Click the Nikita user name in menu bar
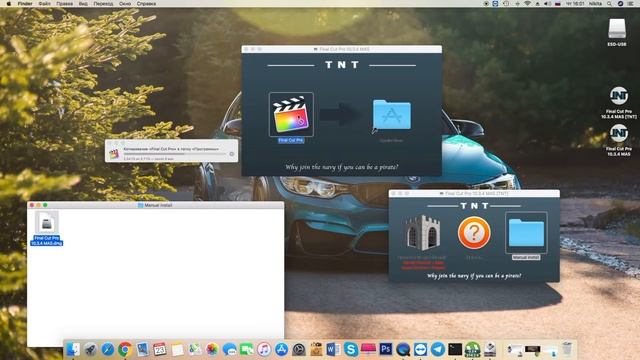The width and height of the screenshot is (640, 360). 595,4
